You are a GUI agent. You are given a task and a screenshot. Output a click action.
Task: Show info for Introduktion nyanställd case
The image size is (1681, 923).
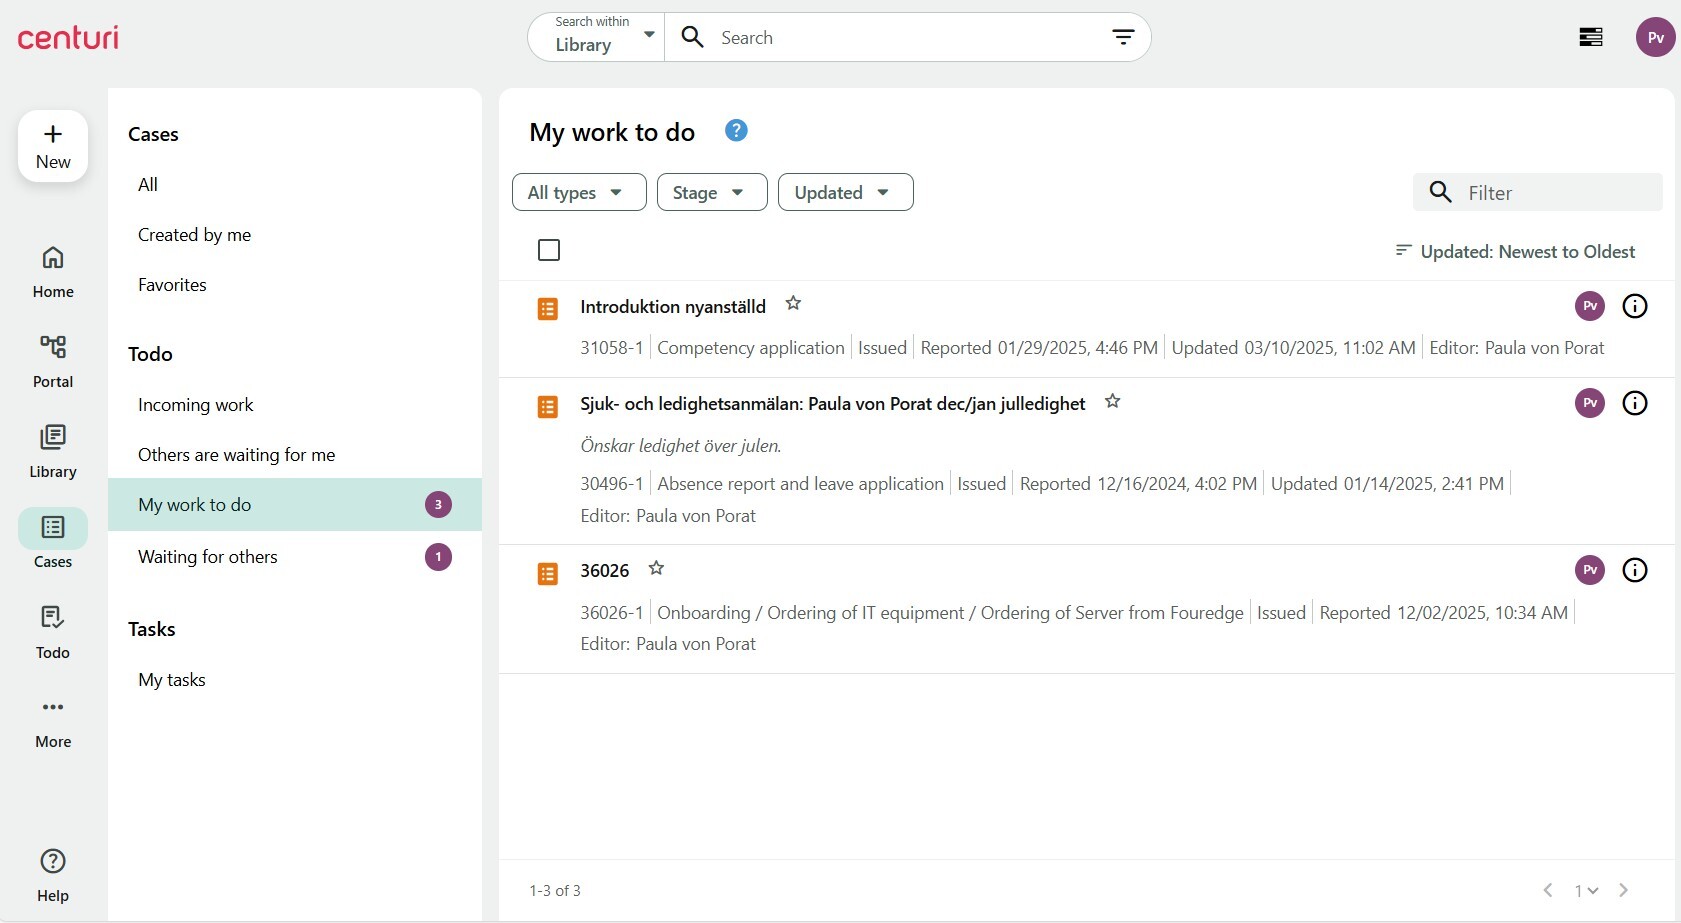pyautogui.click(x=1634, y=306)
